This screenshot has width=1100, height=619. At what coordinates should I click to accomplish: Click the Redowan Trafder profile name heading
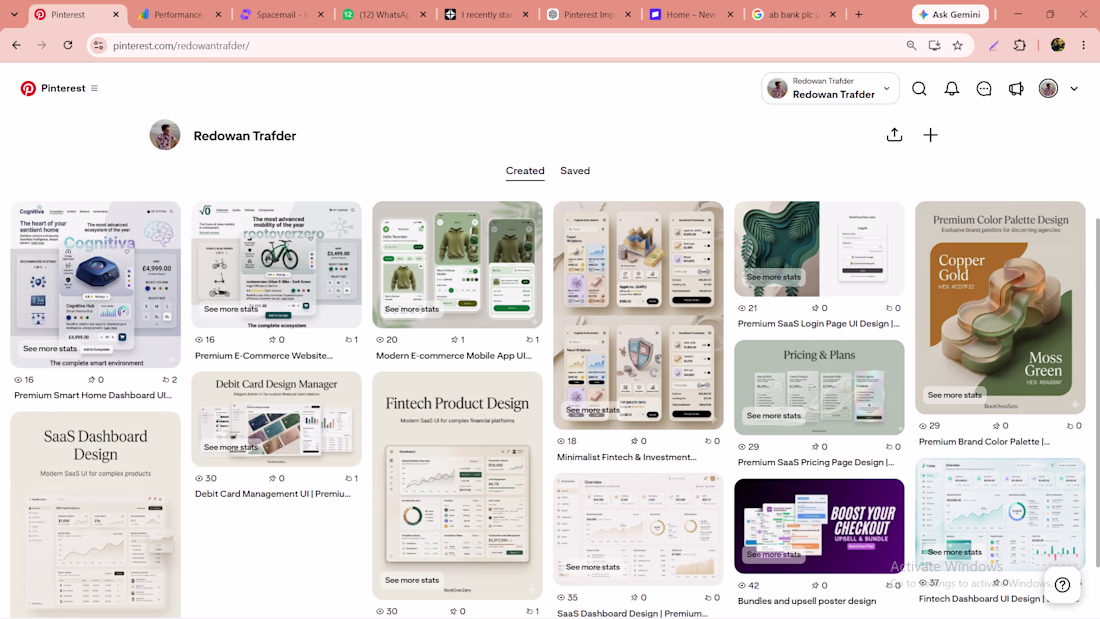(245, 135)
